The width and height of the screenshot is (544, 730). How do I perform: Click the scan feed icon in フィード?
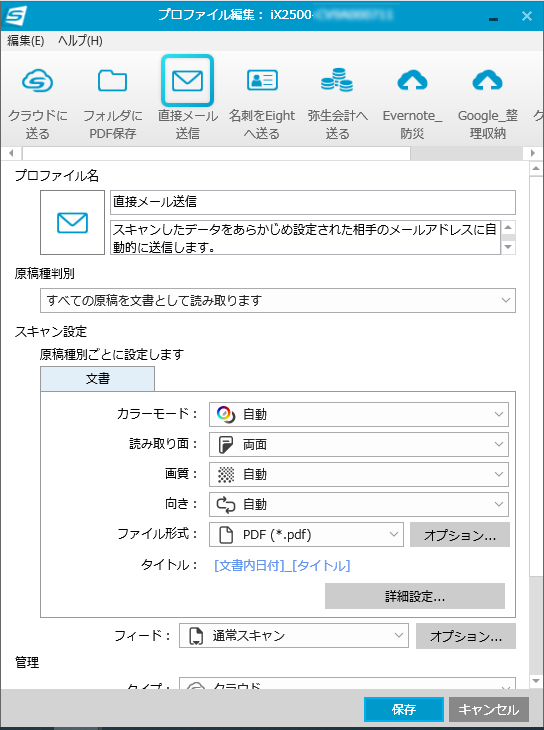[196, 636]
